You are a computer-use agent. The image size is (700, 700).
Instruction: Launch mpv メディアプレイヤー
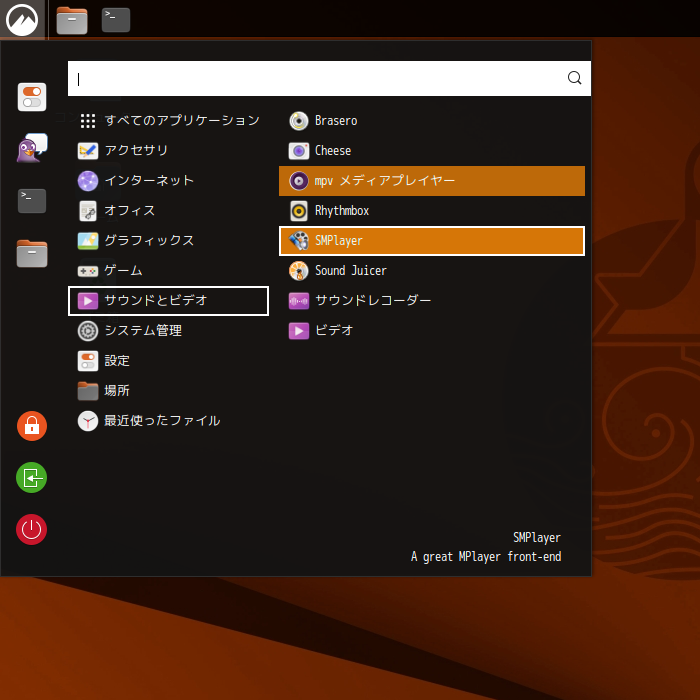tap(432, 181)
